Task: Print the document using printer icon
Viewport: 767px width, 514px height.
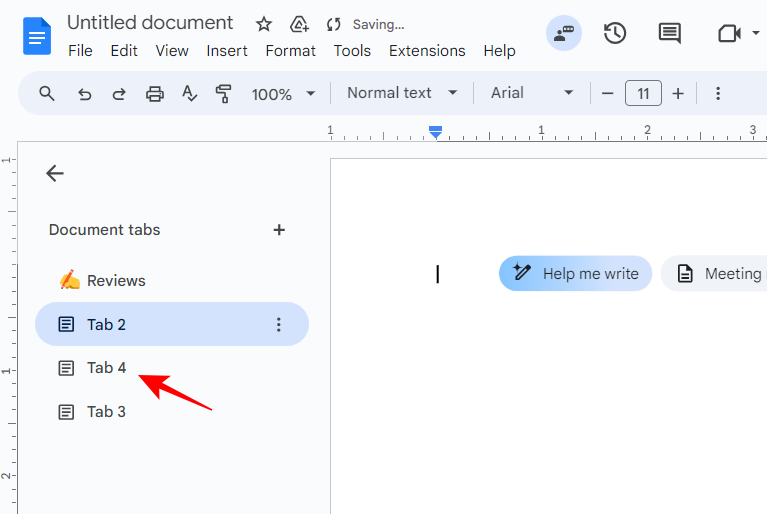Action: point(155,94)
